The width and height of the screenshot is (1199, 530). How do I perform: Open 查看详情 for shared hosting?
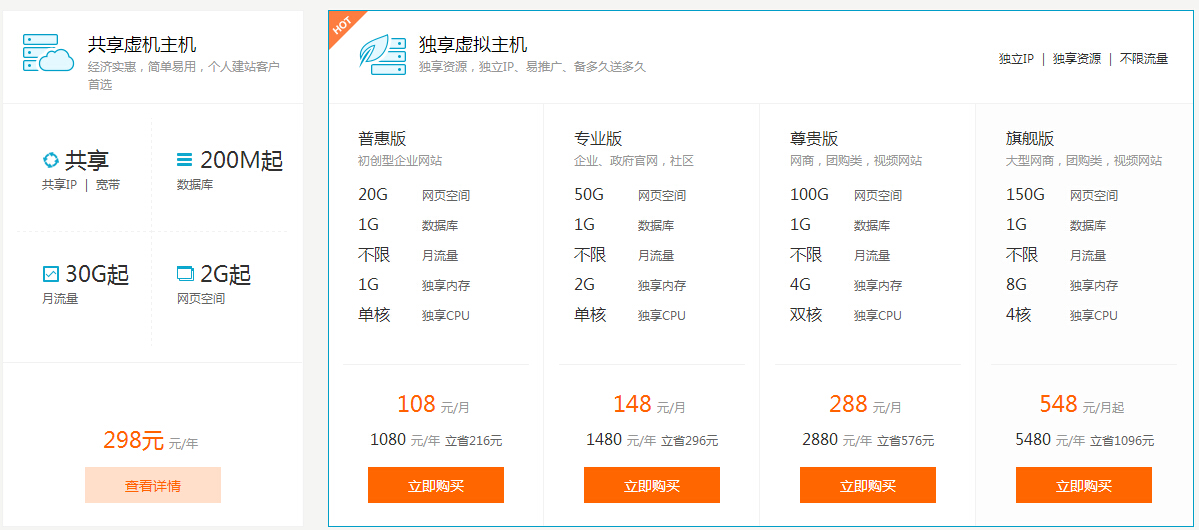coord(153,485)
